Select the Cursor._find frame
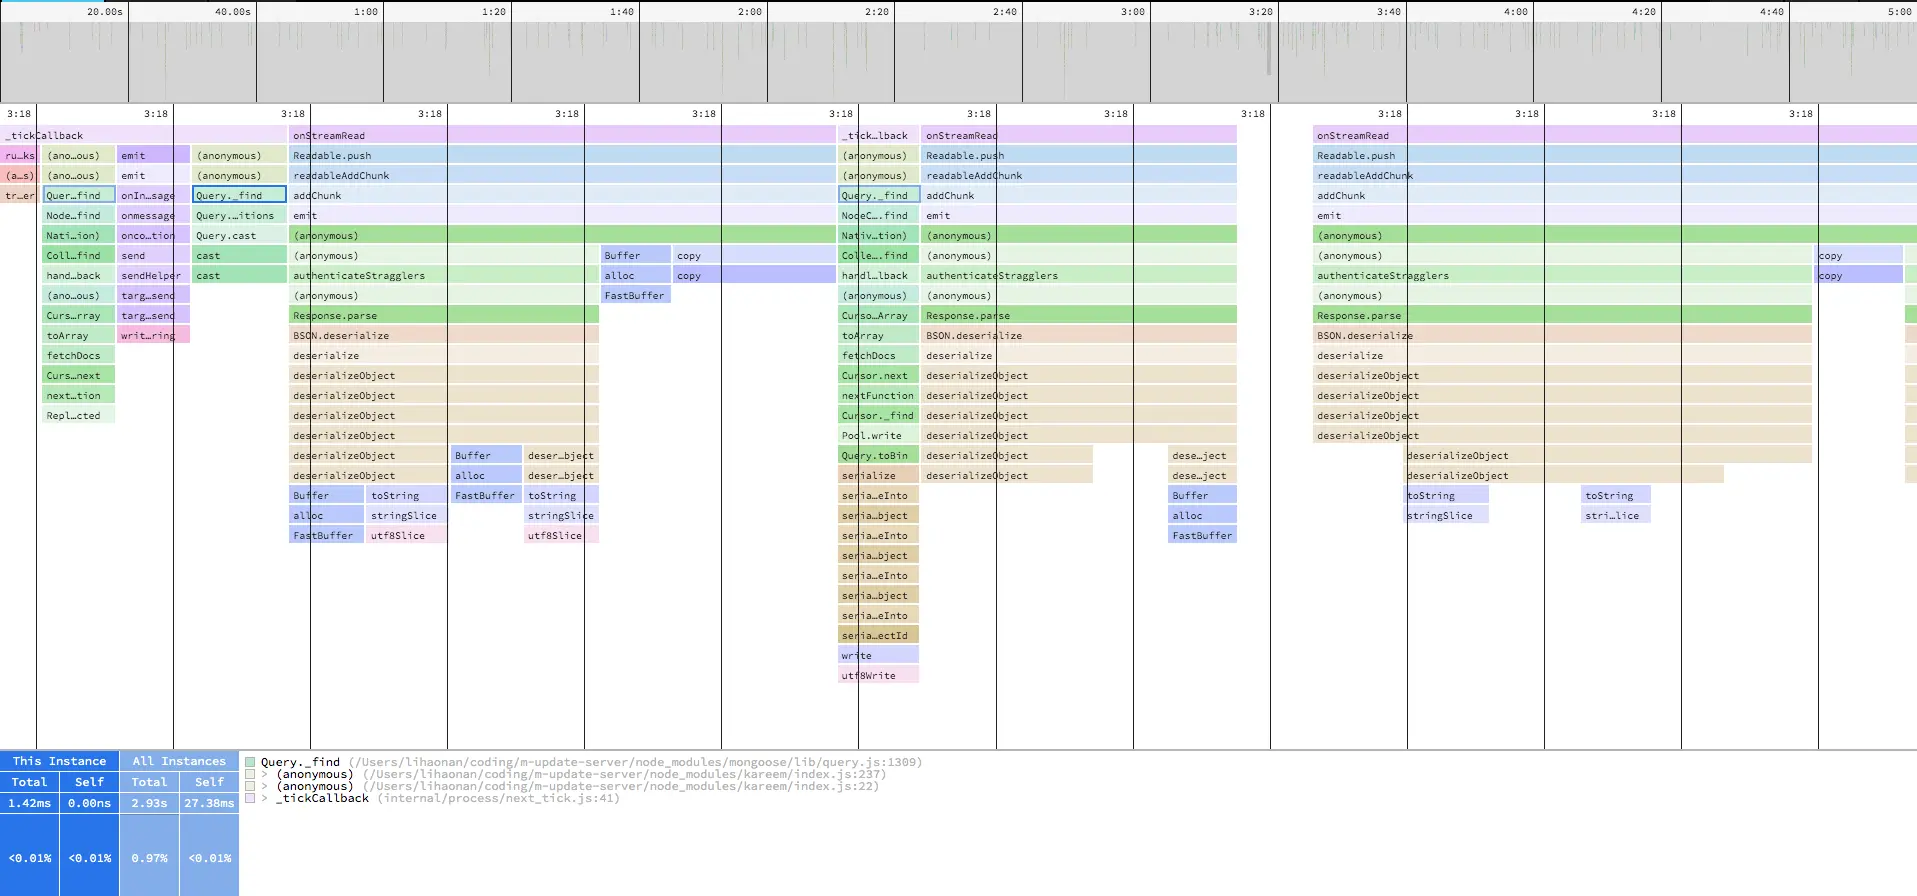 (878, 415)
